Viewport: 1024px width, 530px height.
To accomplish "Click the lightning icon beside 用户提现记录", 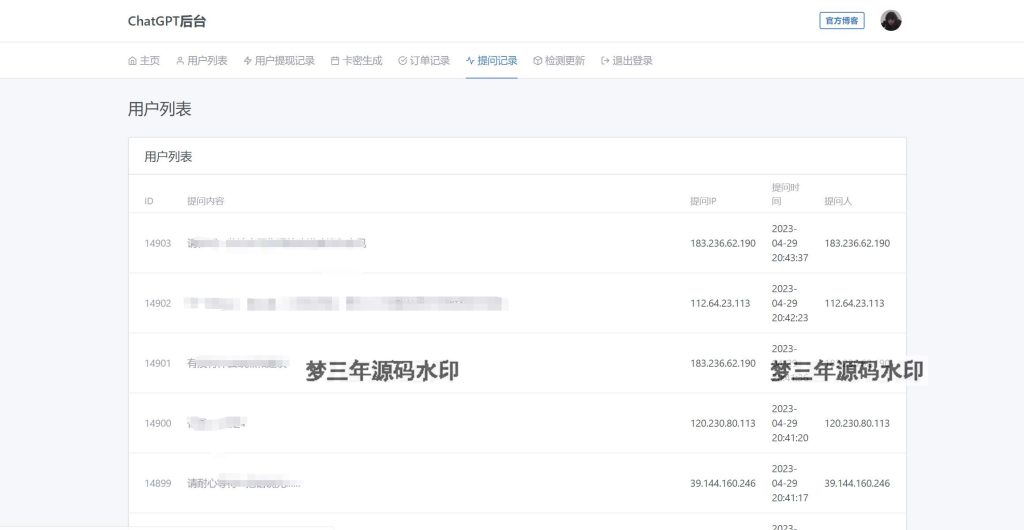I will point(248,61).
